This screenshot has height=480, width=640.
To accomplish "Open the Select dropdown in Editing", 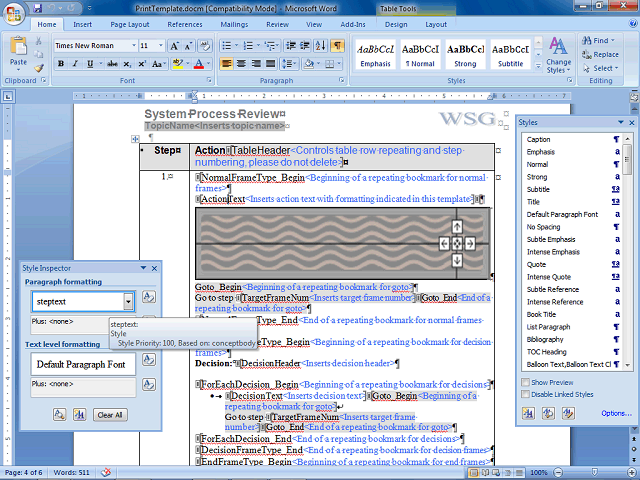I will 601,68.
